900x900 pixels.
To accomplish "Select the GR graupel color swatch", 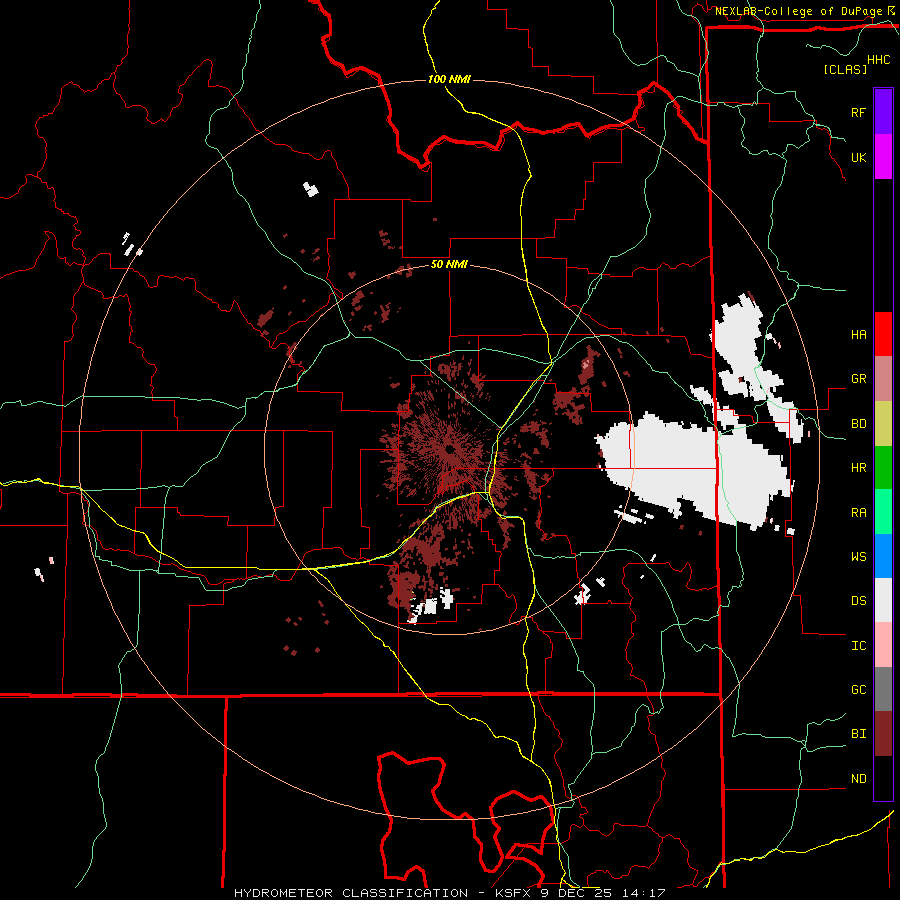I will [883, 378].
